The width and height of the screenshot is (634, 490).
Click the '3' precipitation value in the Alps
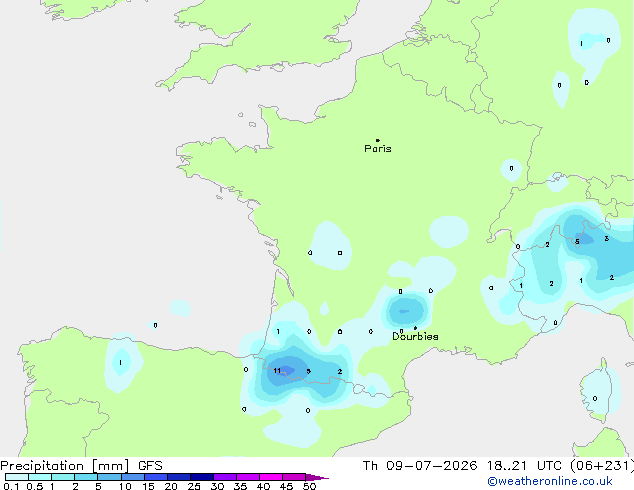(607, 239)
